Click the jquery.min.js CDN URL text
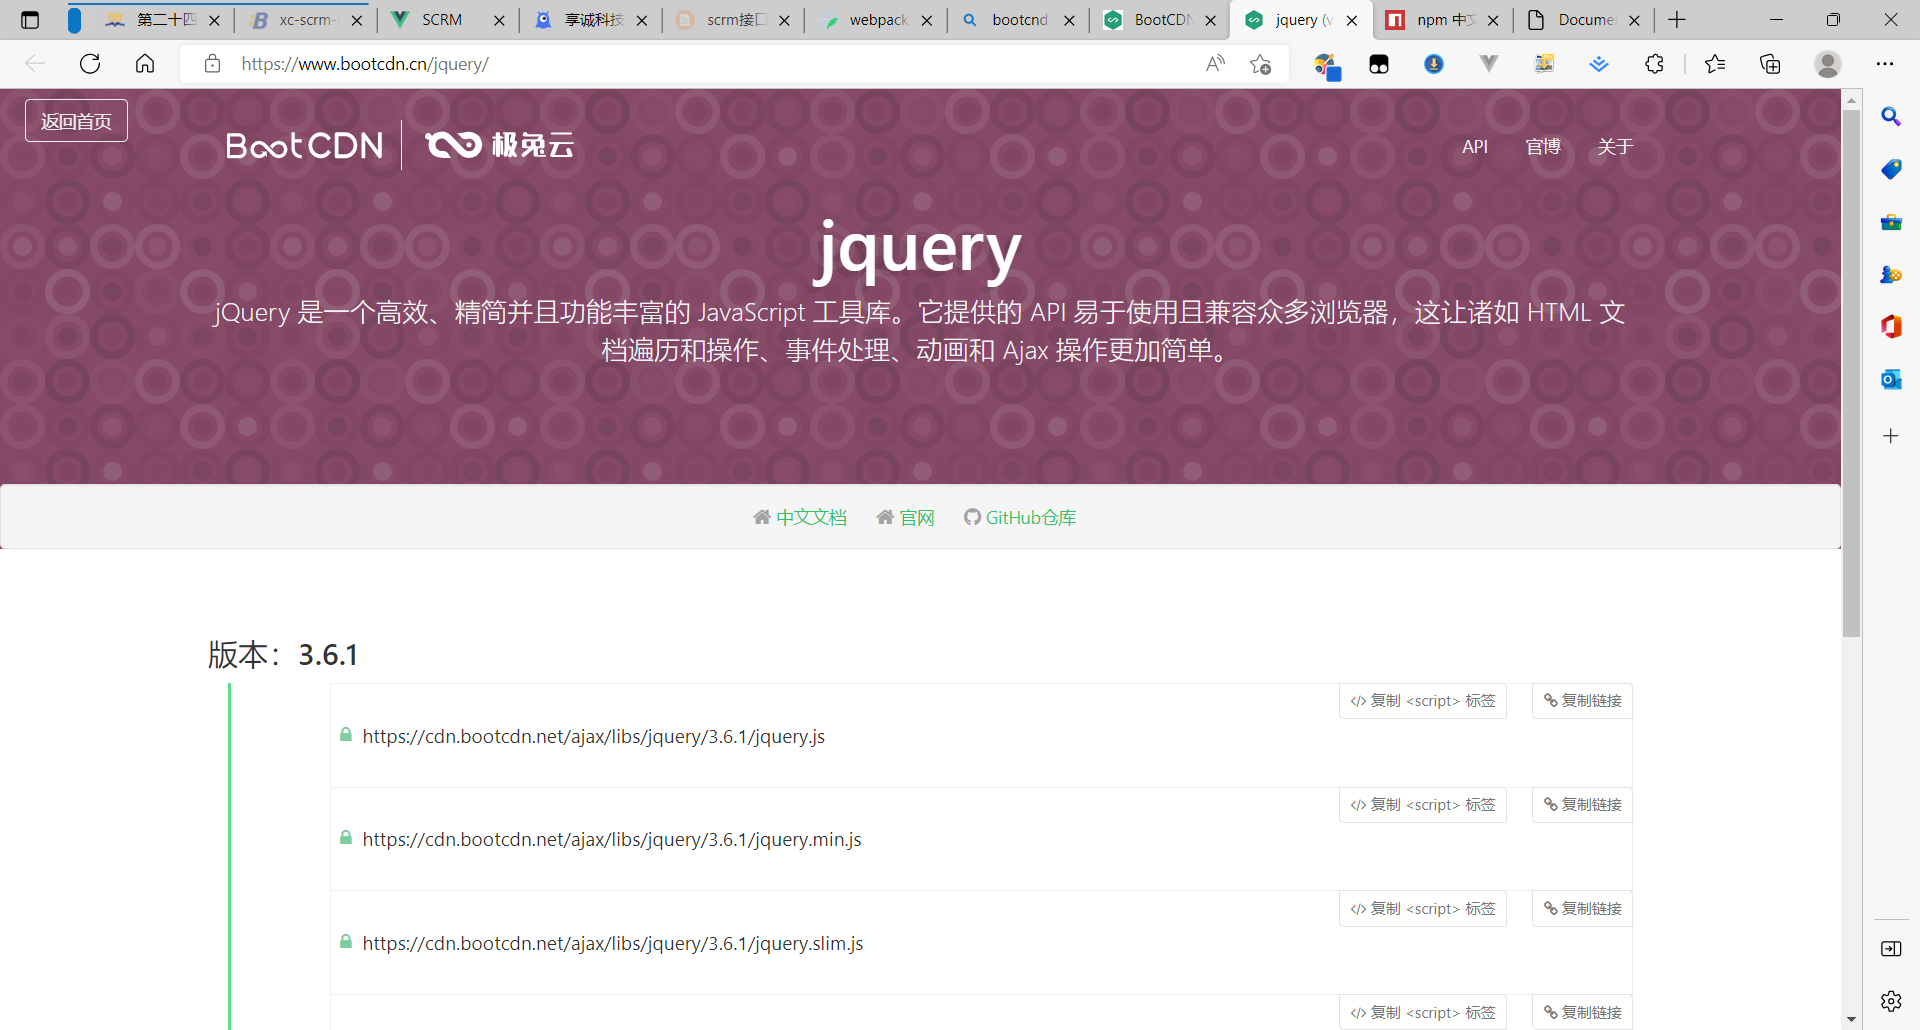 [x=612, y=840]
